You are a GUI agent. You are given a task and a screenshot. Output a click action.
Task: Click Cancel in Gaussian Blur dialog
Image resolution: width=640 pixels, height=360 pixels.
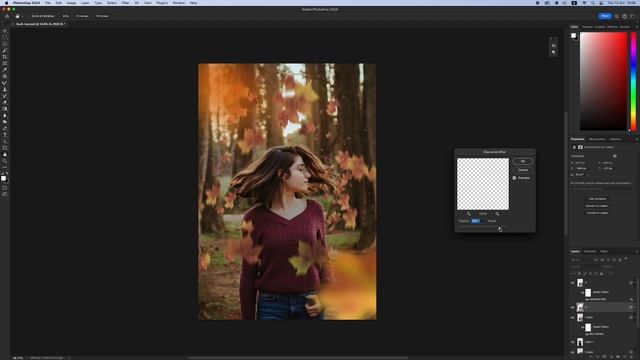point(523,170)
